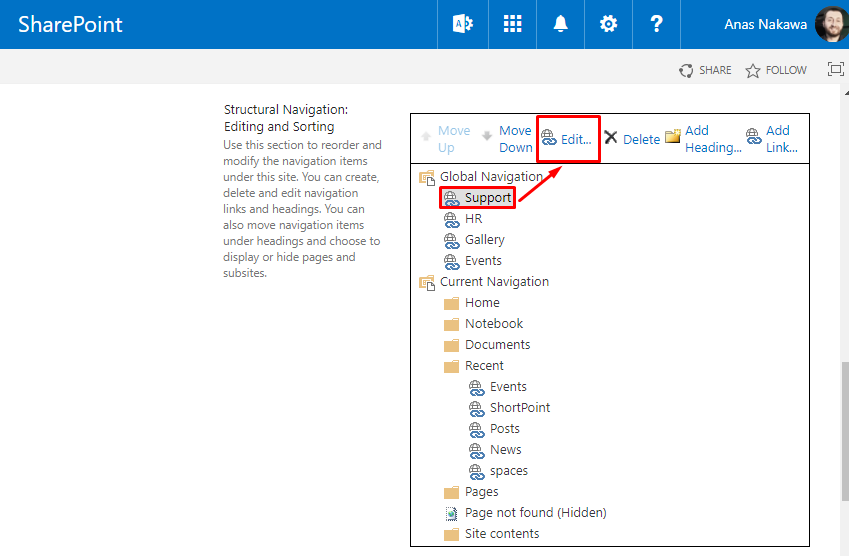
Task: Select Events under Global Navigation
Action: (483, 261)
